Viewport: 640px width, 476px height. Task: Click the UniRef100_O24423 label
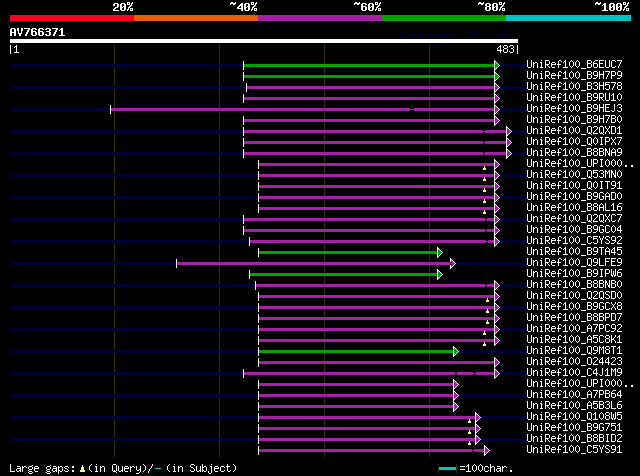tap(574, 362)
